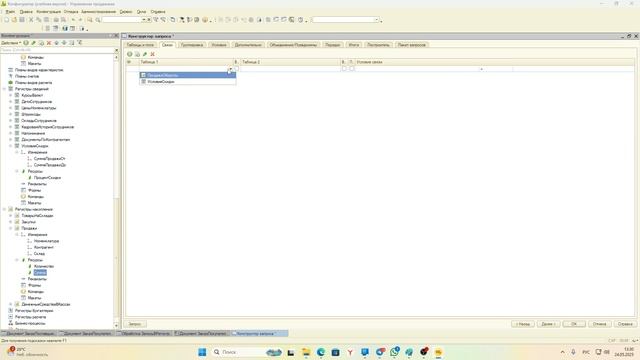Switch to the Порядок tab
The width and height of the screenshot is (640, 360).
click(333, 45)
